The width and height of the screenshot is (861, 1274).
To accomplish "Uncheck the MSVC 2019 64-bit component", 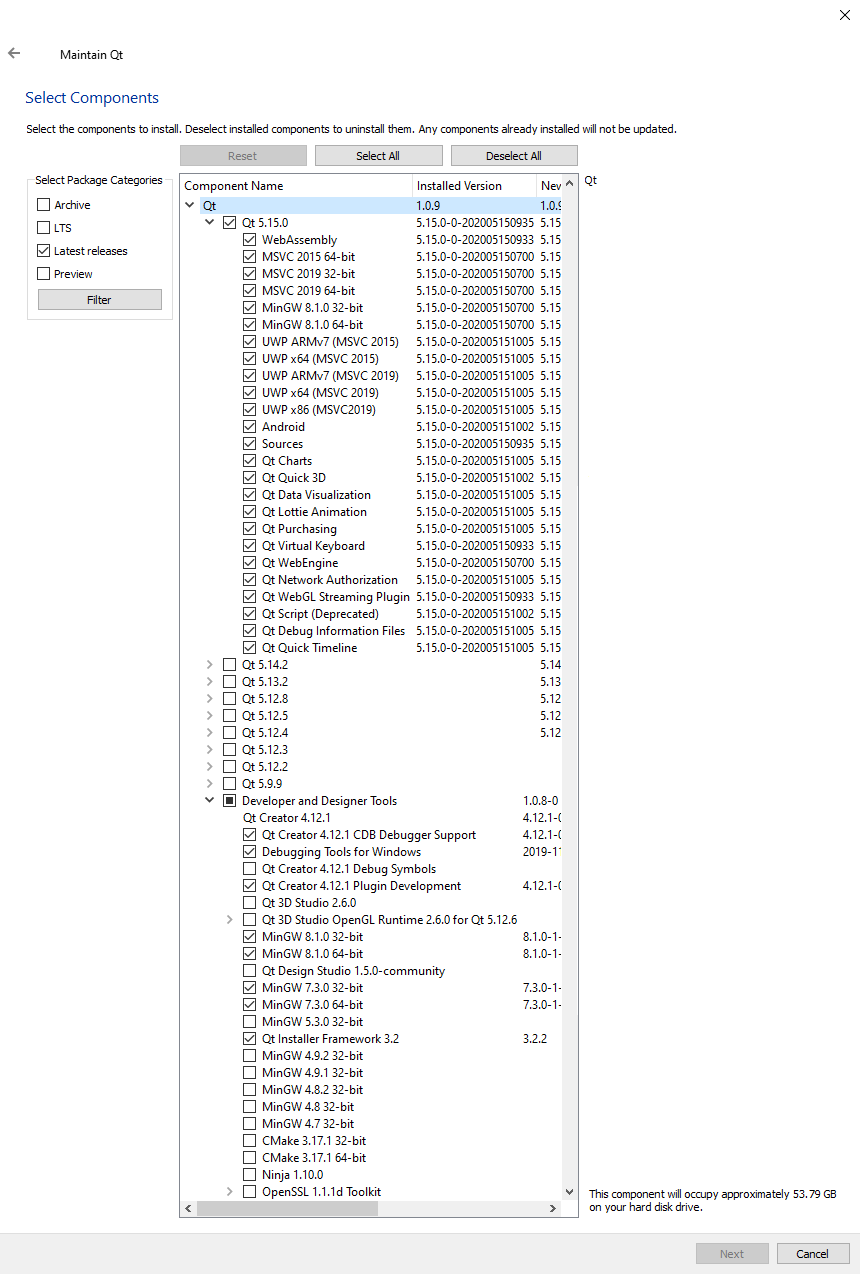I will pos(250,291).
